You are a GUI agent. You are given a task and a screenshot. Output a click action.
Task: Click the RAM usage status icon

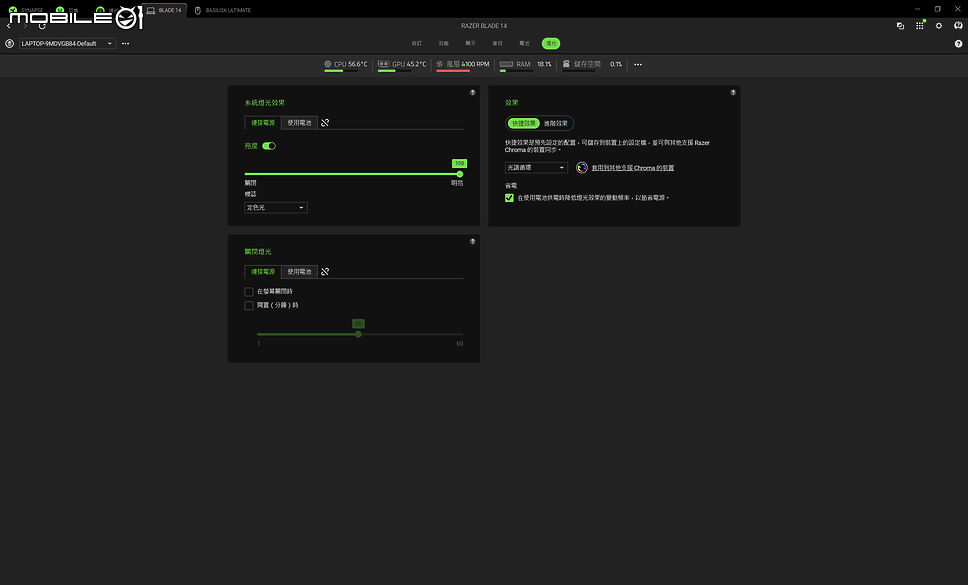tap(506, 64)
